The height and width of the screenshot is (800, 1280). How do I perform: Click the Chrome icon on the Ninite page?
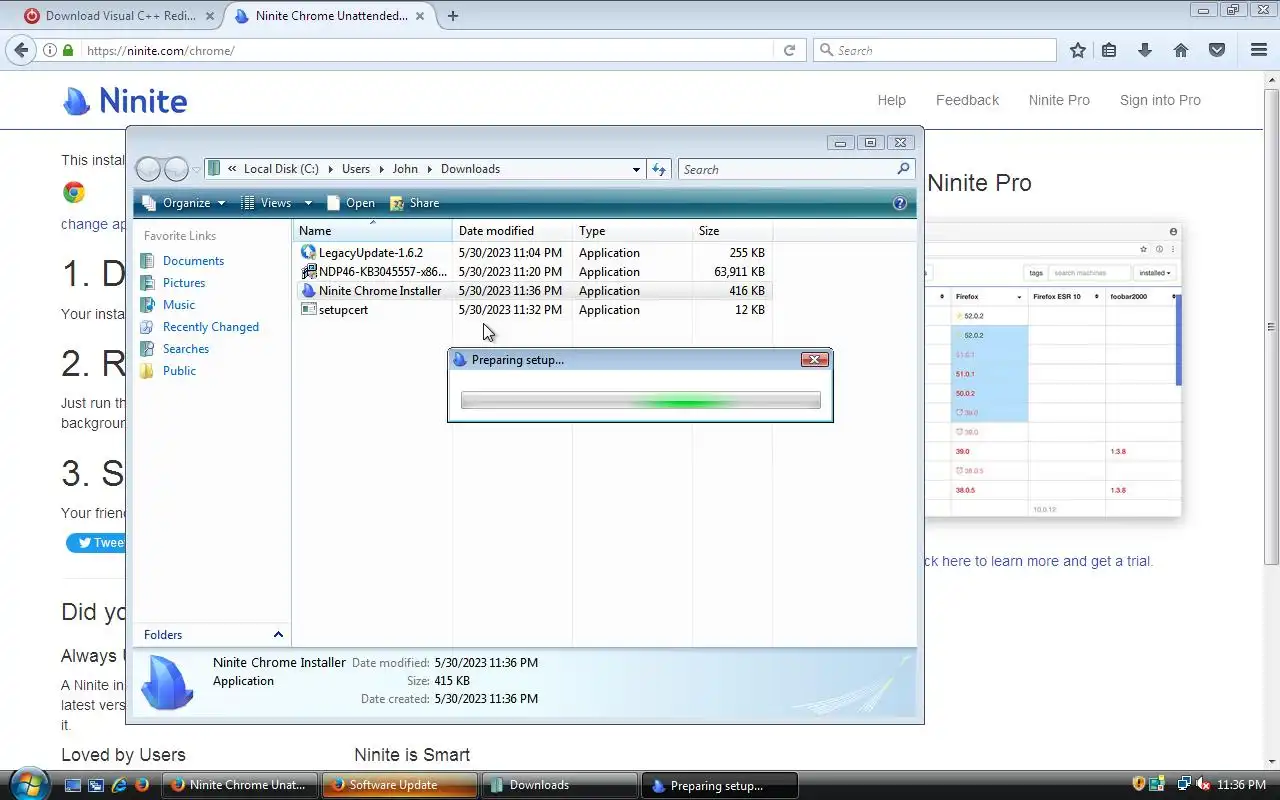(74, 192)
